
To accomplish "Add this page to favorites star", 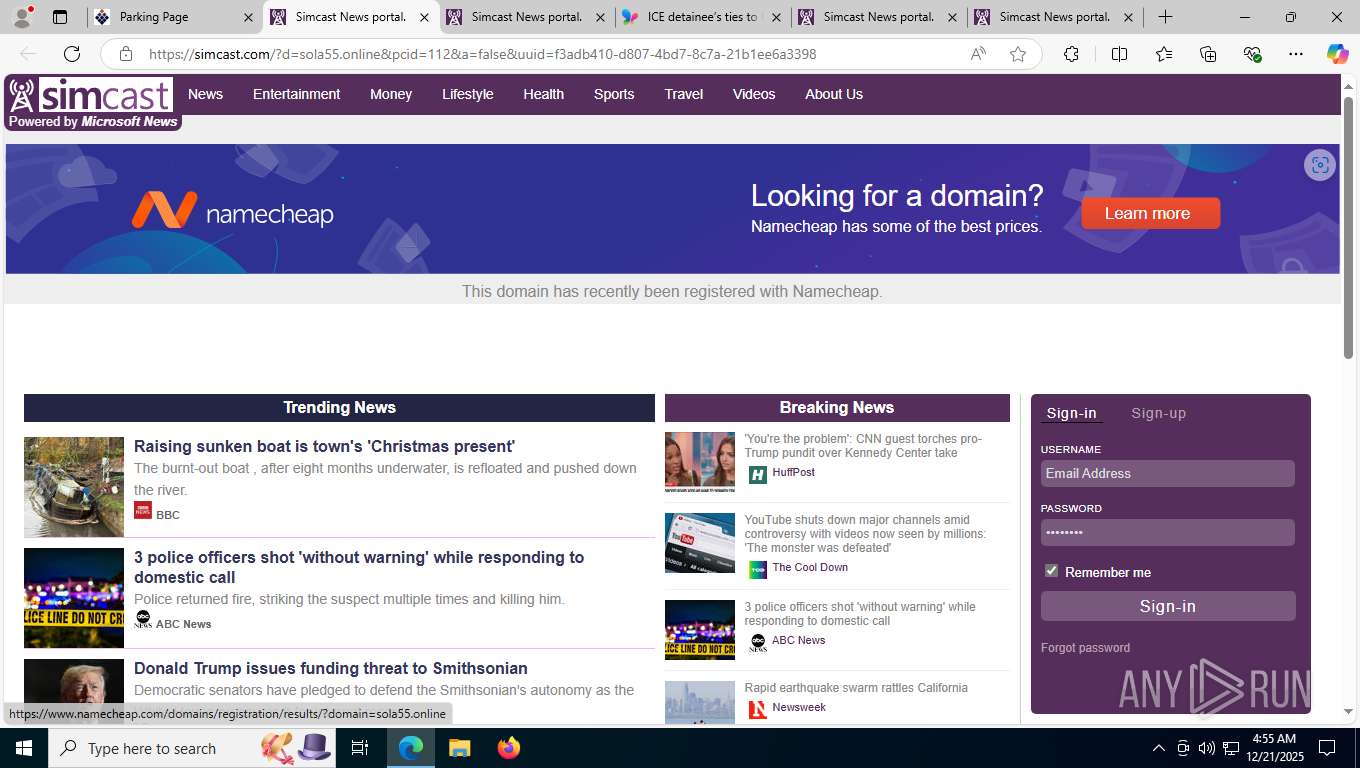I will coord(1018,54).
